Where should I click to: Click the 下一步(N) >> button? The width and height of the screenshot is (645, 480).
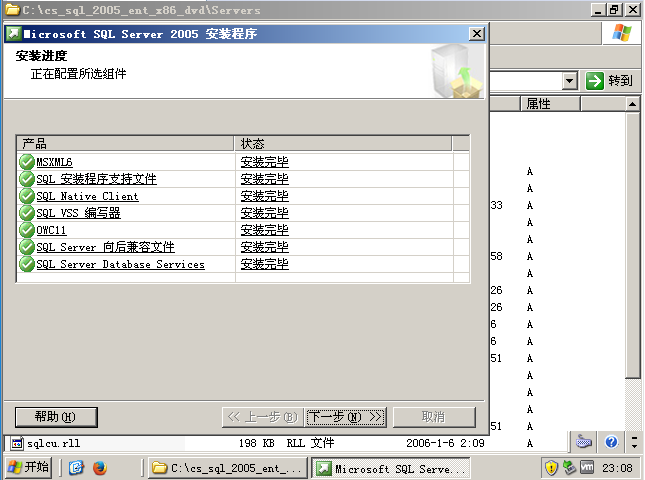[346, 417]
